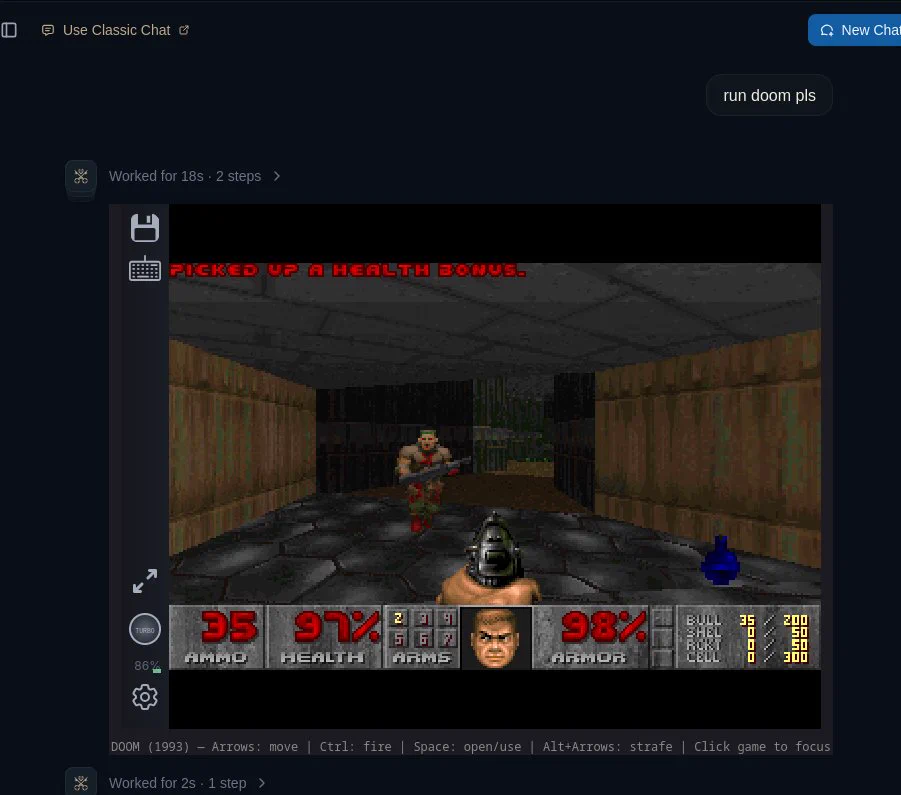This screenshot has width=901, height=795.
Task: Click the BULL ammo row 35 / 200
Action: pyautogui.click(x=747, y=620)
